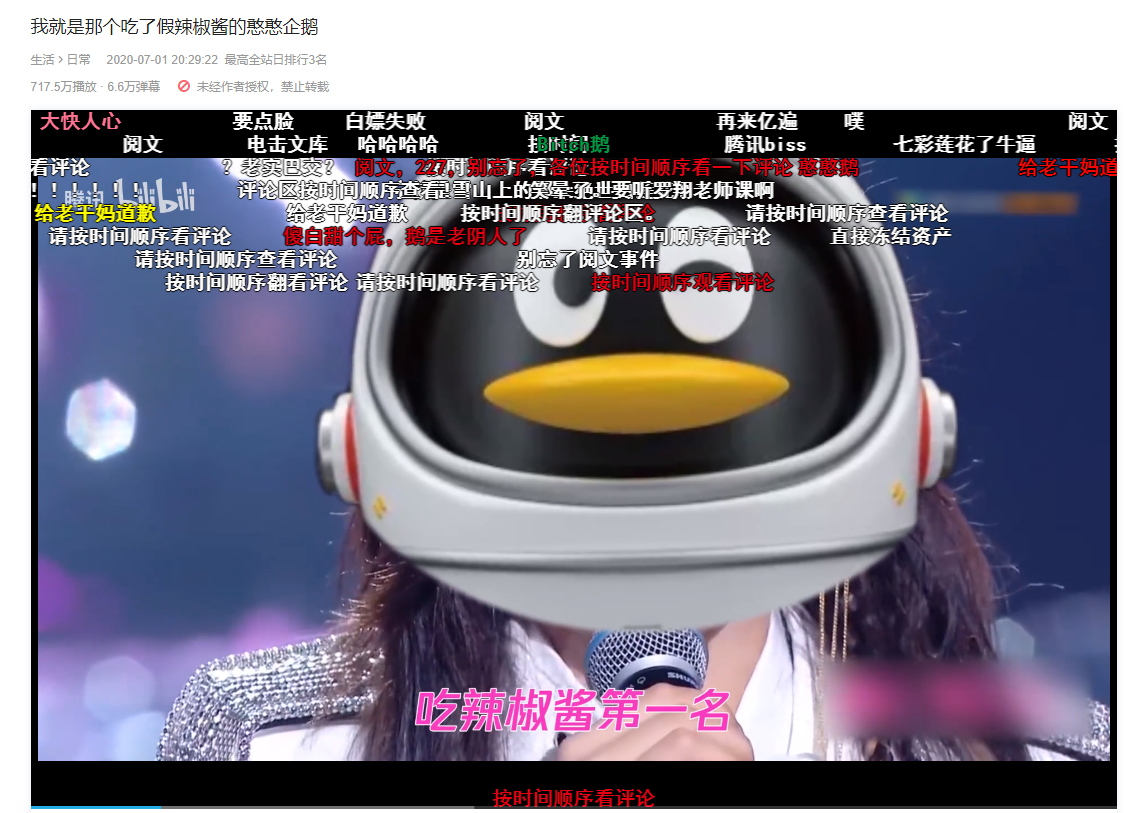Viewport: 1128px width, 813px height.
Task: Open the 日常 subcategory link
Action: coord(78,60)
